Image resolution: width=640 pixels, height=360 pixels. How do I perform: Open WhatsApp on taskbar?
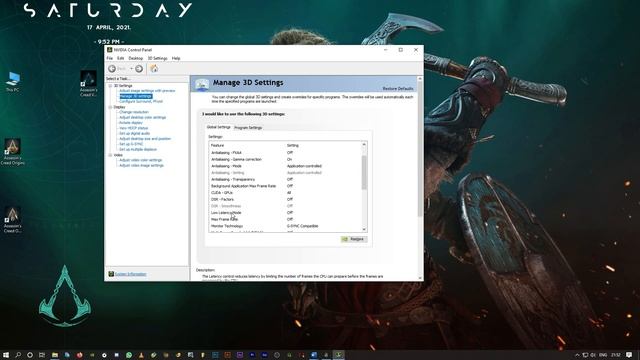tap(129, 355)
